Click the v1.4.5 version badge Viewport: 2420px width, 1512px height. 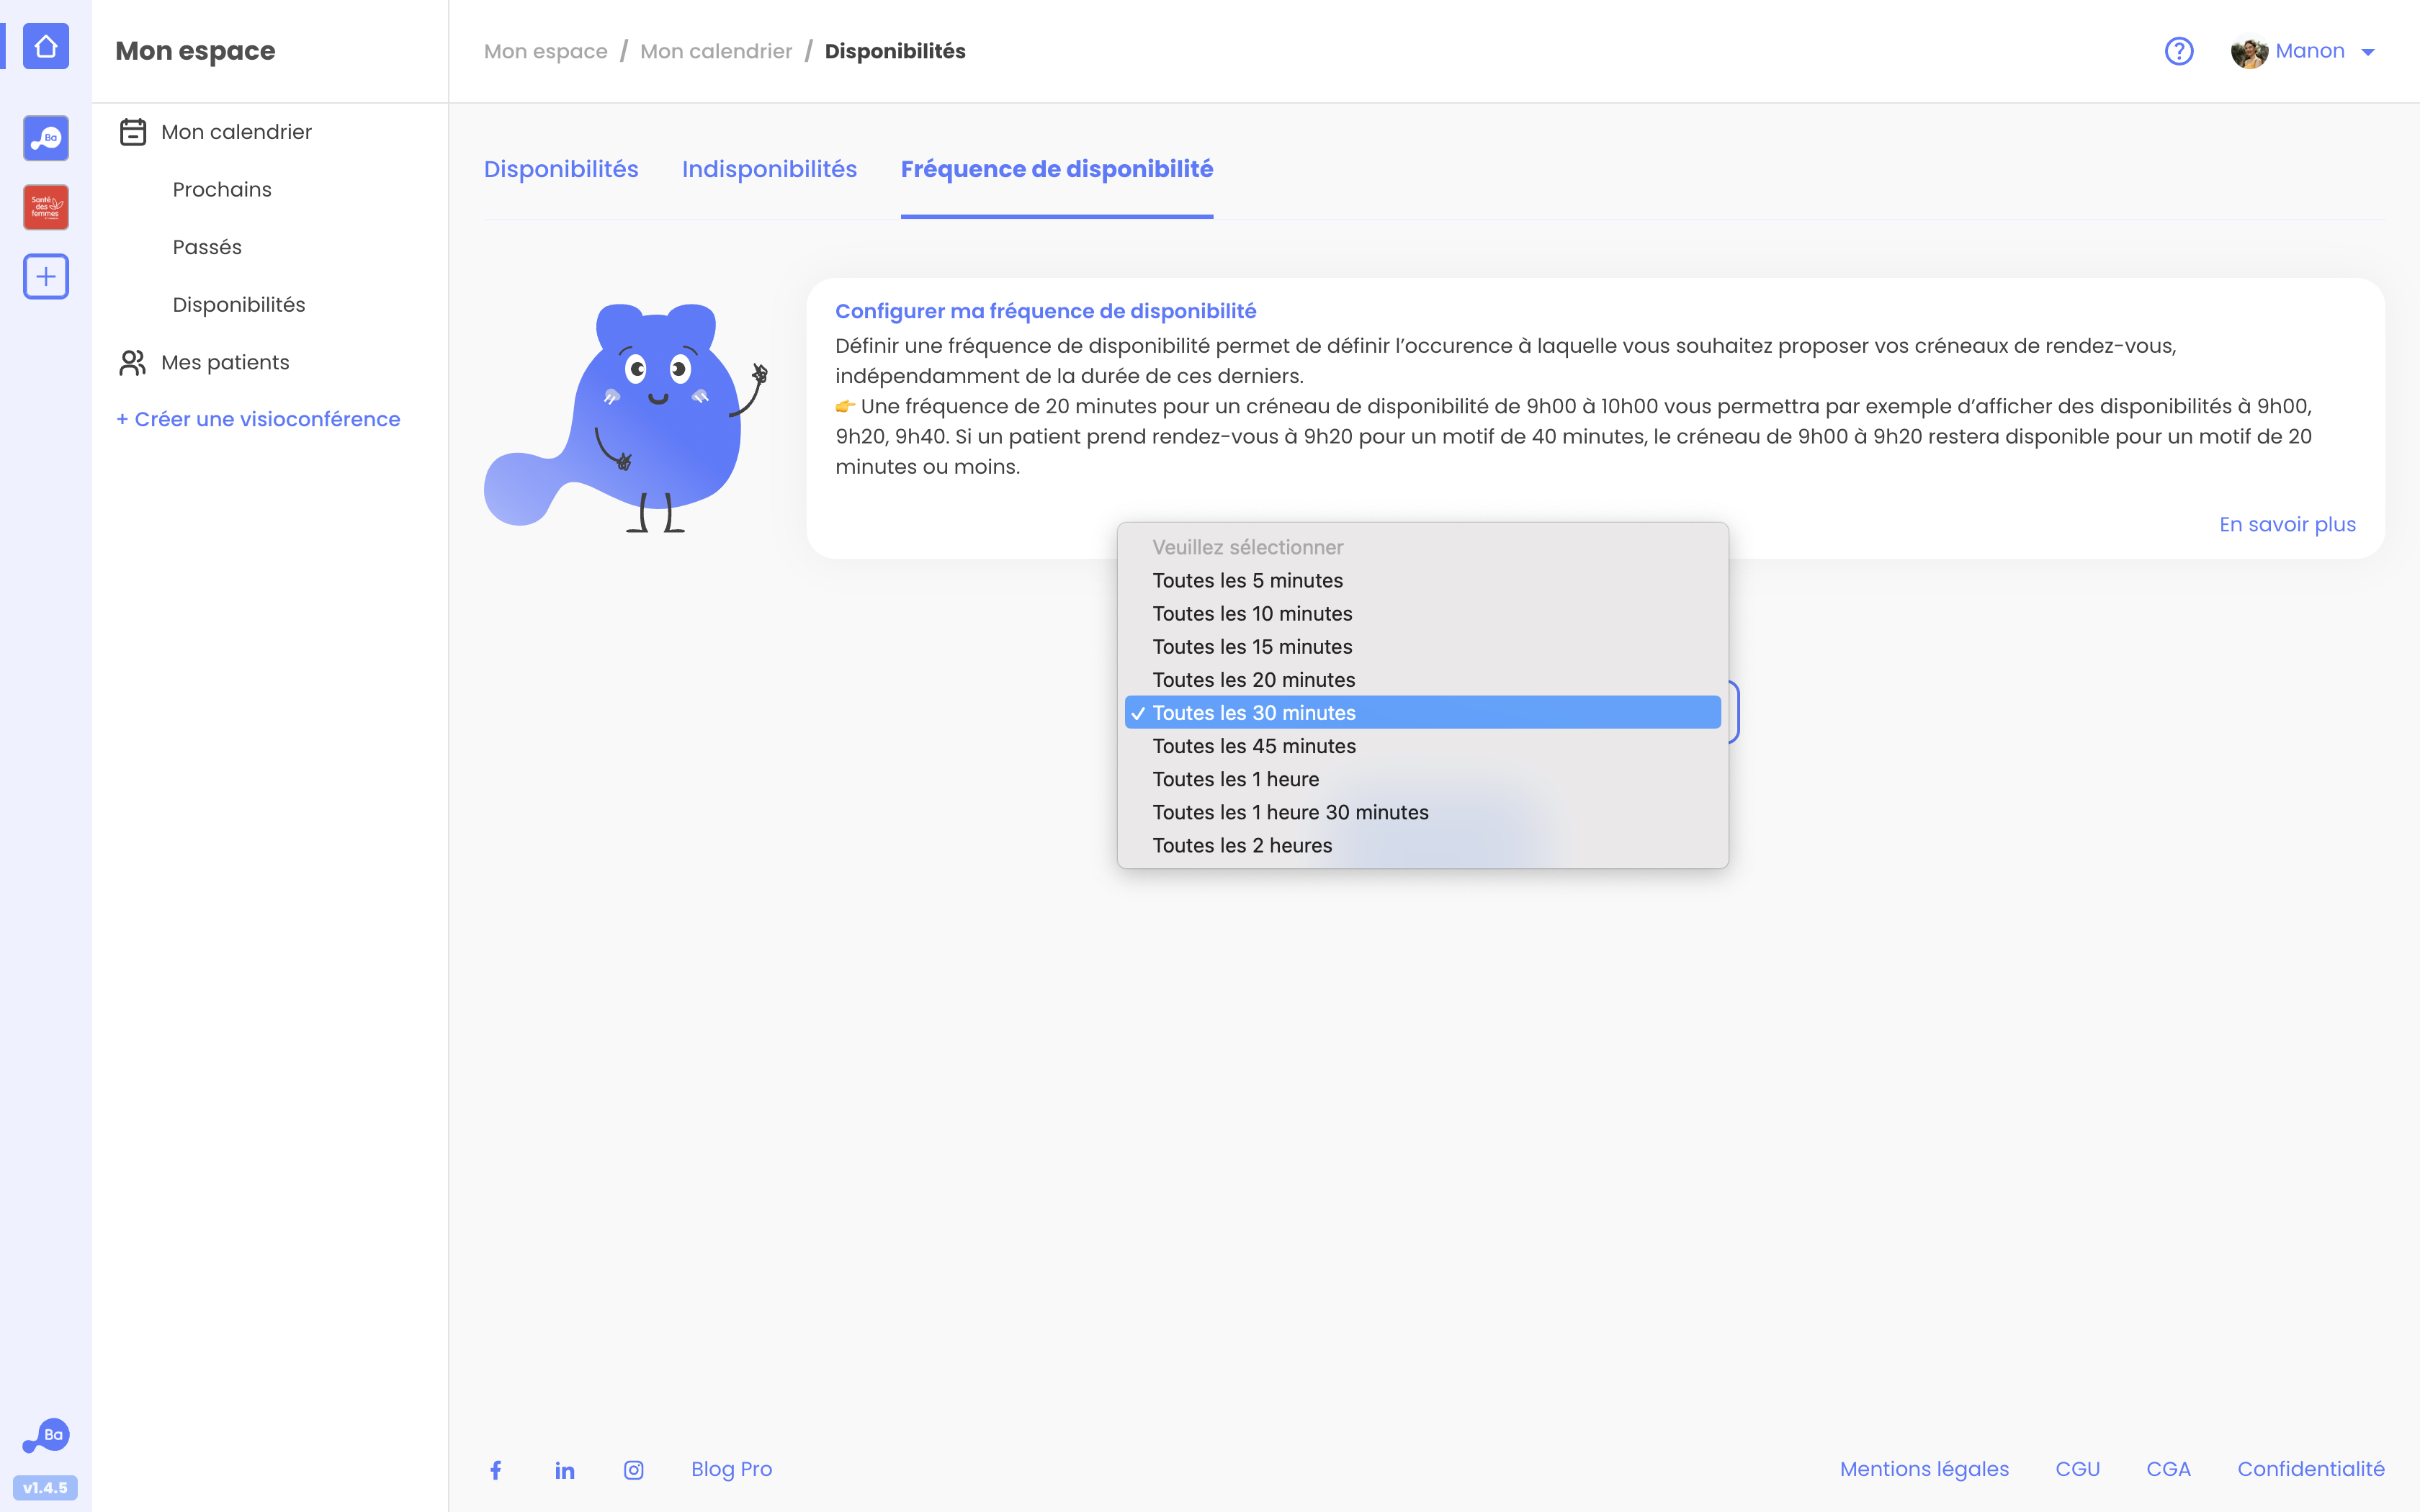click(x=46, y=1488)
